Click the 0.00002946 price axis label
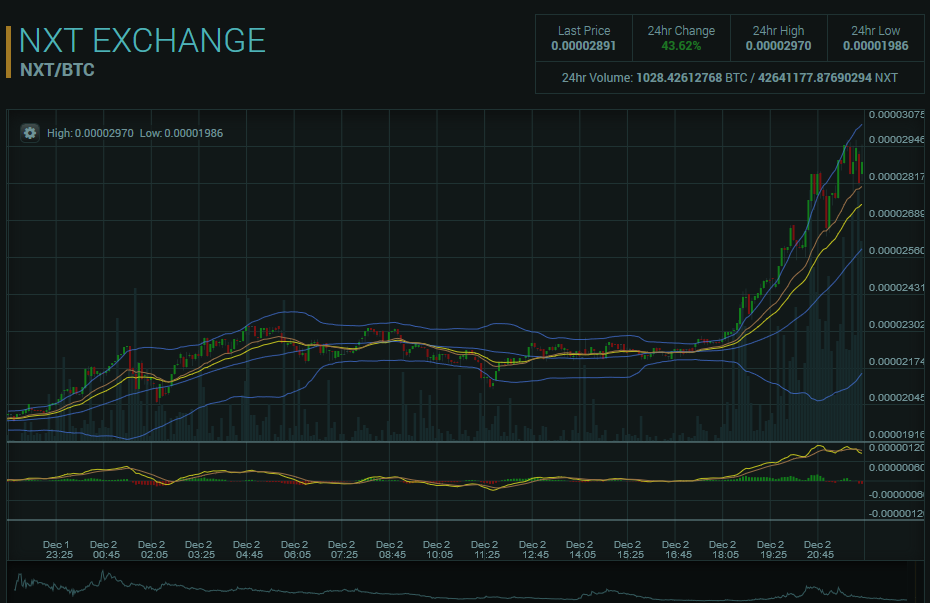Screen dimensions: 930x603 pyautogui.click(x=896, y=140)
